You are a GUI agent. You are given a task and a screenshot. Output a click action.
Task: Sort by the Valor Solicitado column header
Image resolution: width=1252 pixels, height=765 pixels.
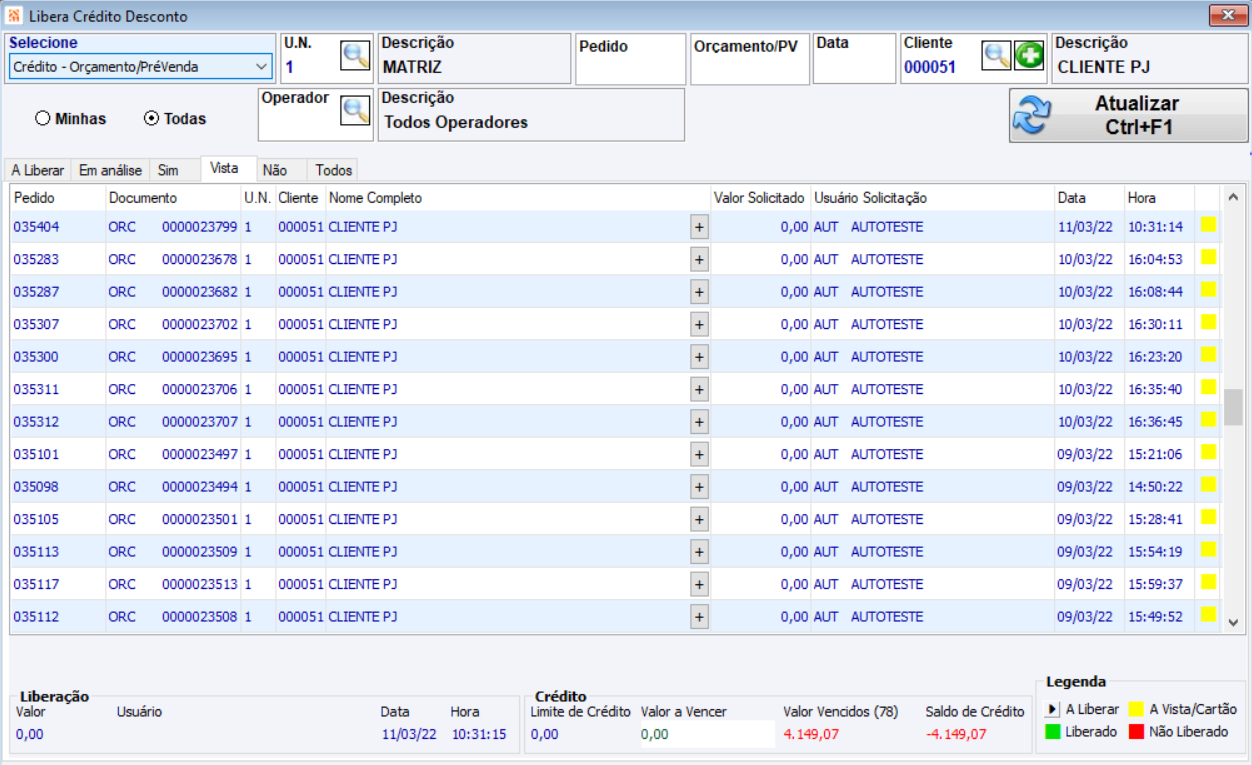click(758, 198)
